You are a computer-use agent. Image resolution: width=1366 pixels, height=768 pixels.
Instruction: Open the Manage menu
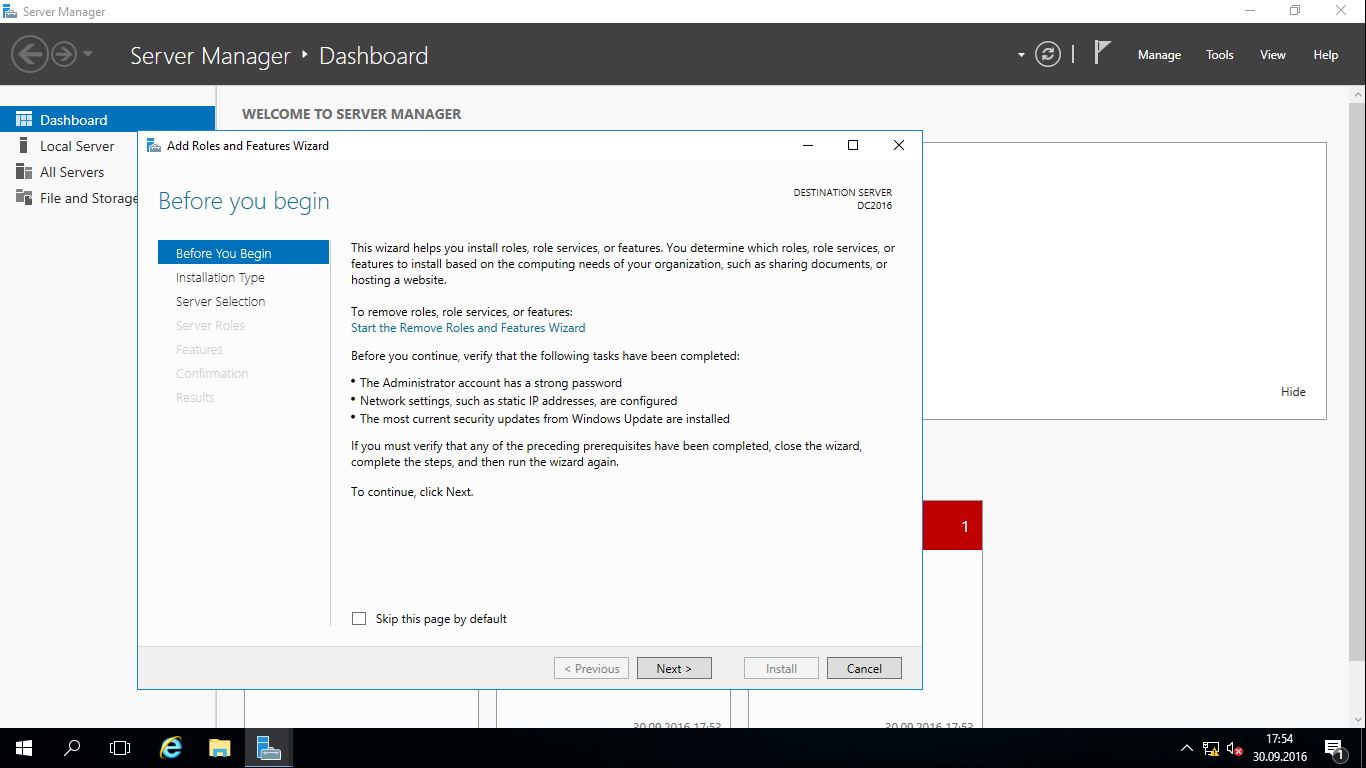[1159, 55]
